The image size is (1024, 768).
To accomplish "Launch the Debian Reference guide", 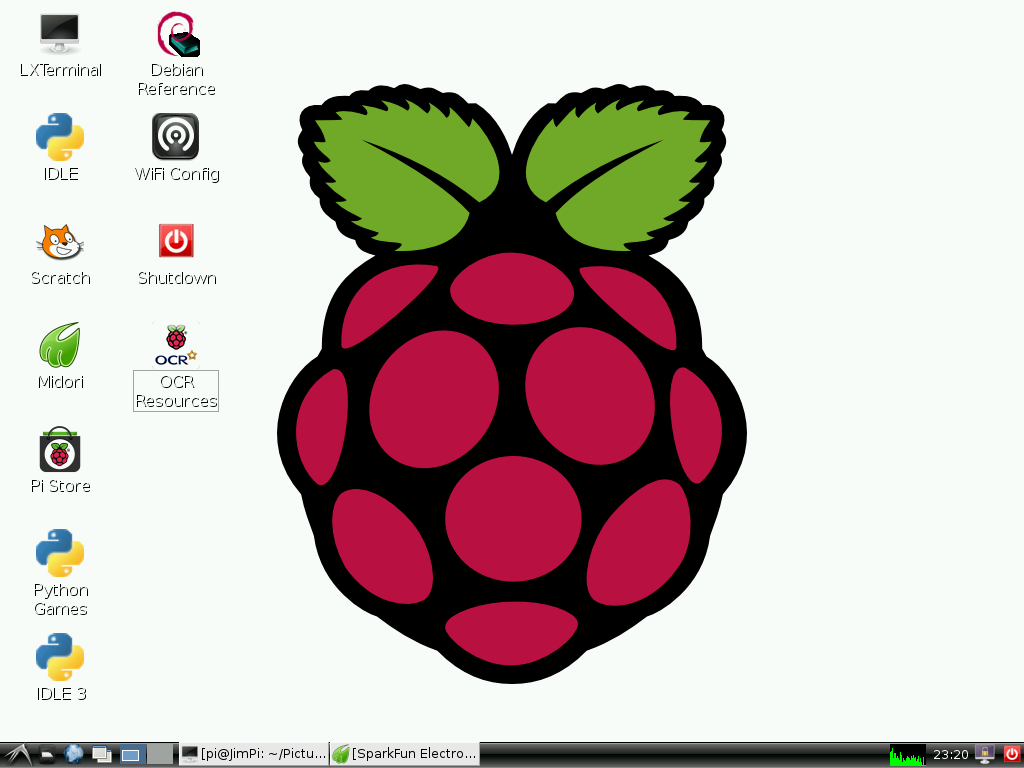I will tap(176, 40).
